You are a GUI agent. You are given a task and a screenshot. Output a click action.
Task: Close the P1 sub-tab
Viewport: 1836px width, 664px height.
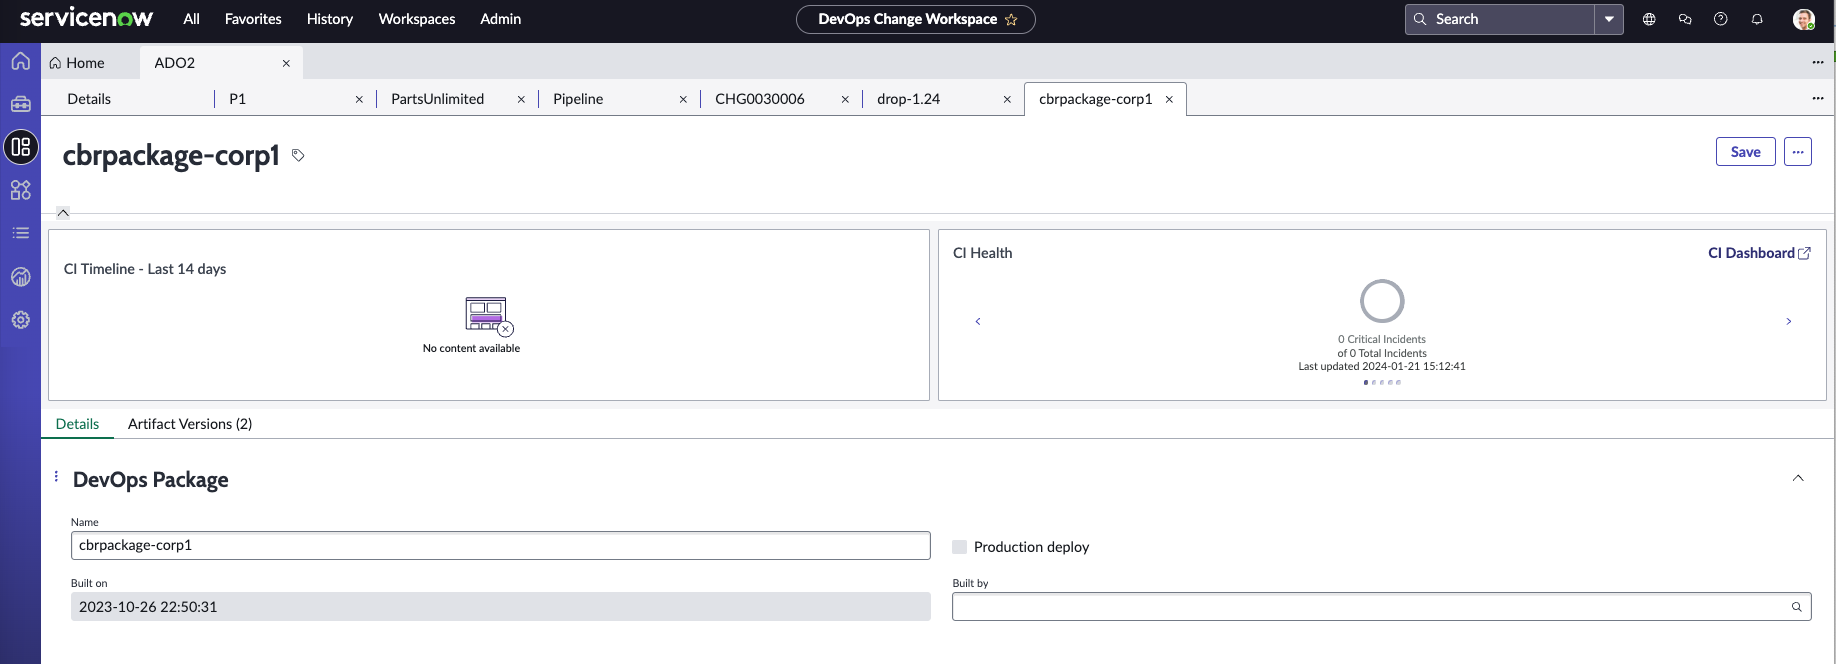359,99
